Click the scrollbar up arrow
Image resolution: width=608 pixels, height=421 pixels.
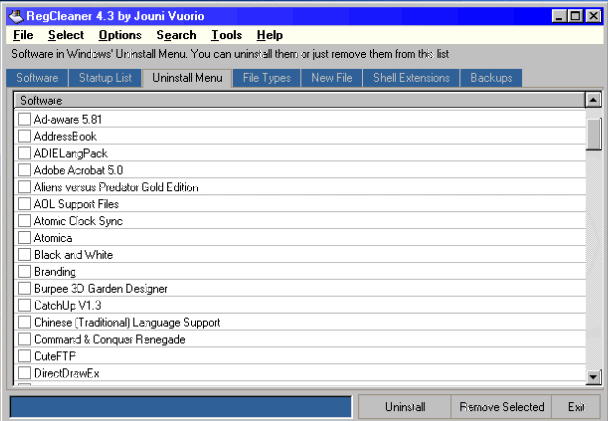593,100
